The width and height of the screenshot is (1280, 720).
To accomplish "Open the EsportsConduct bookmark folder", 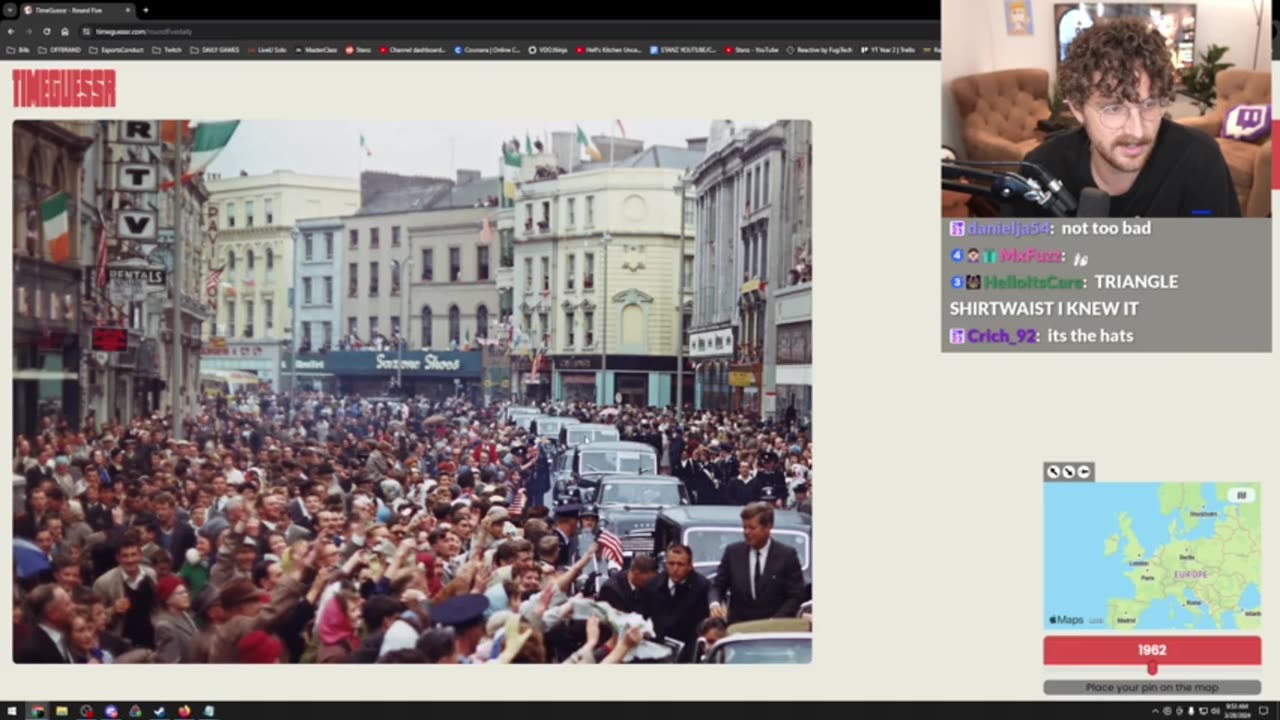I will (115, 49).
